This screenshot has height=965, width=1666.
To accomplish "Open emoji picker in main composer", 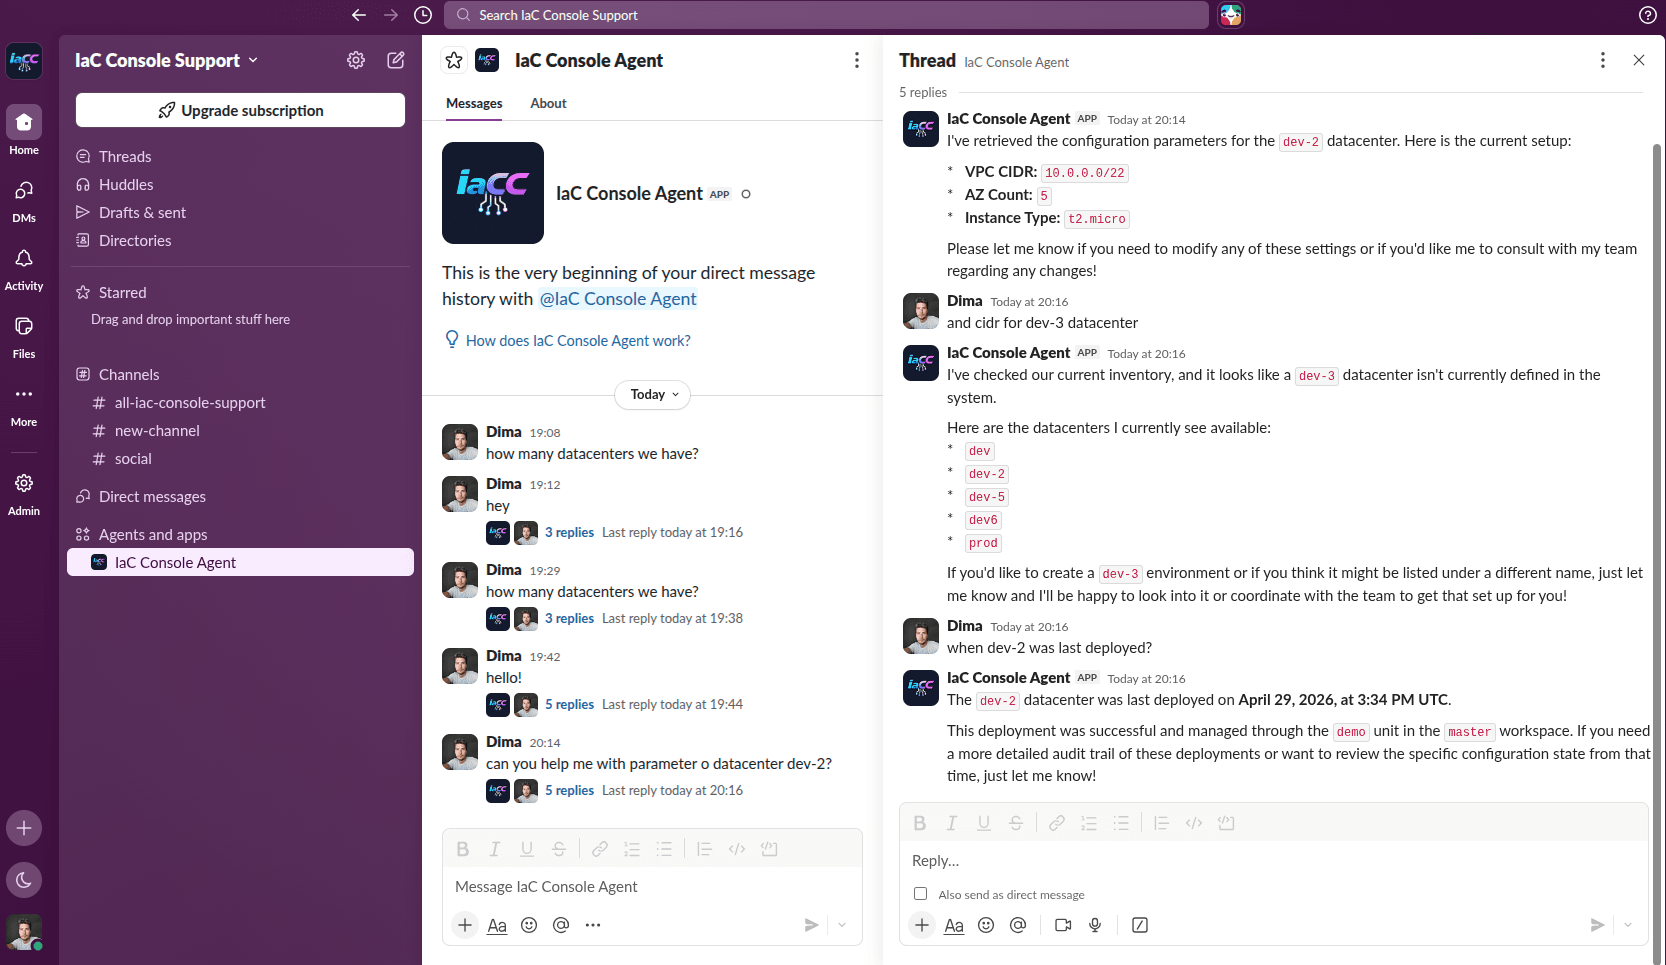I will click(x=529, y=925).
